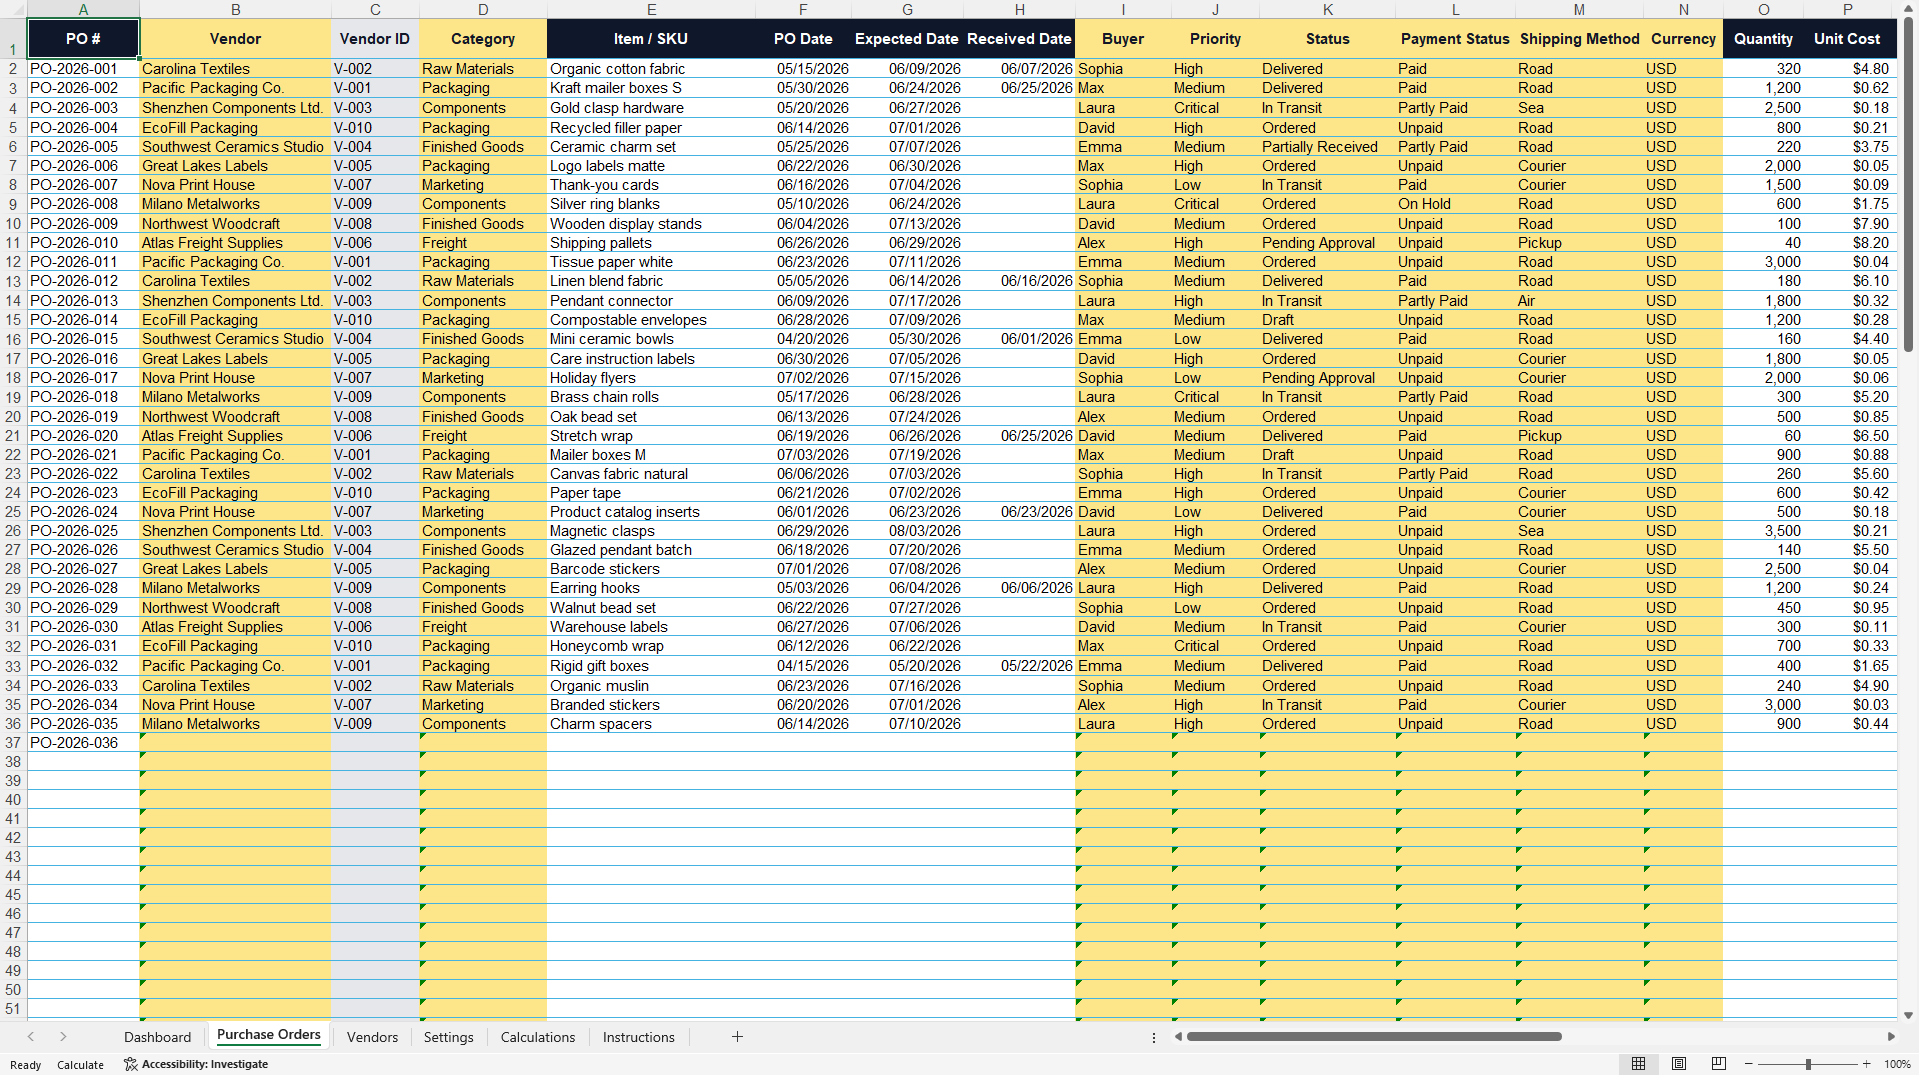Select cell 'Wooden display stands'
This screenshot has width=1919, height=1075.
651,224
